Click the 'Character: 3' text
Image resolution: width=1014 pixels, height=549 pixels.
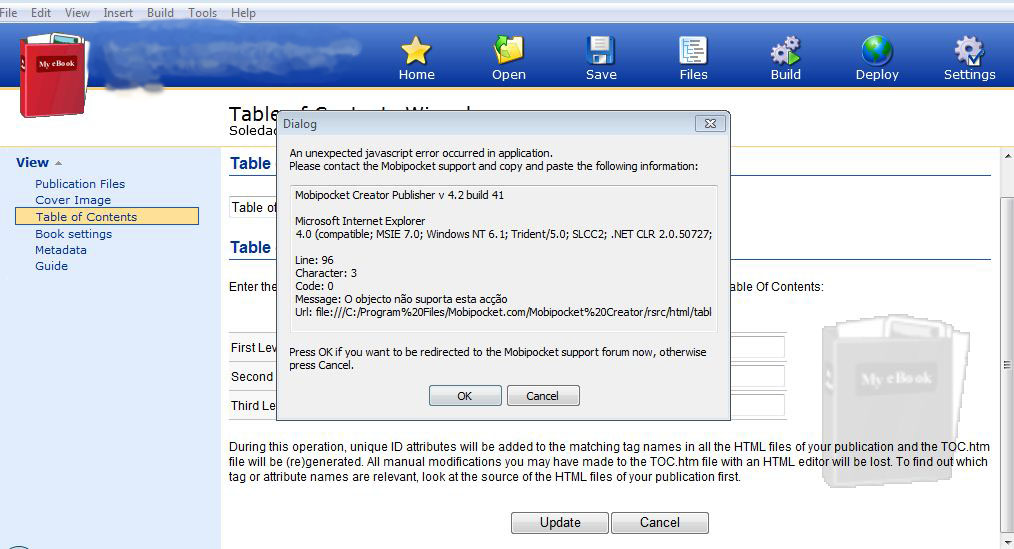(326, 273)
